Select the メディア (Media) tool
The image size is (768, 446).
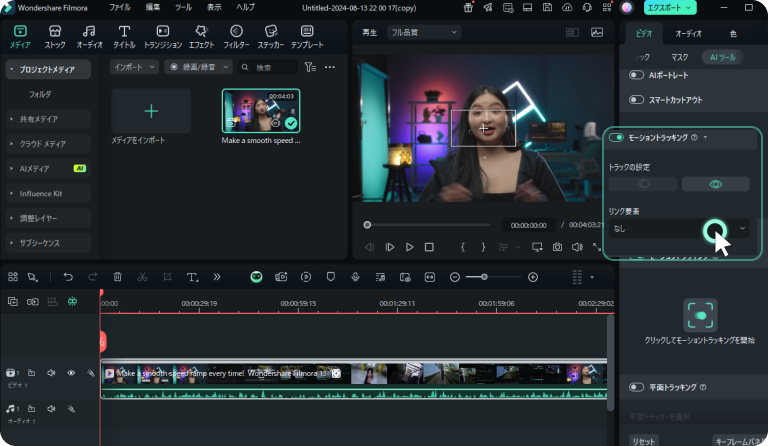click(20, 37)
